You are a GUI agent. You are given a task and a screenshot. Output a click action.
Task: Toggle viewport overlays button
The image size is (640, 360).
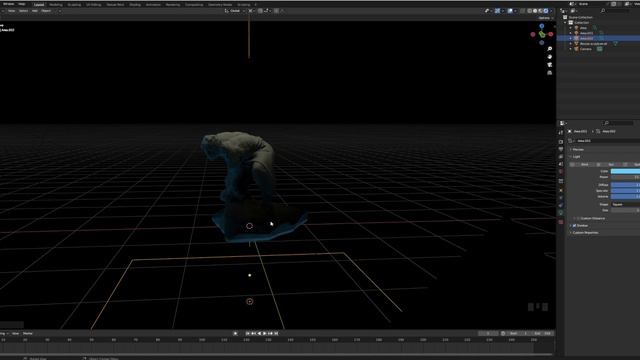510,11
